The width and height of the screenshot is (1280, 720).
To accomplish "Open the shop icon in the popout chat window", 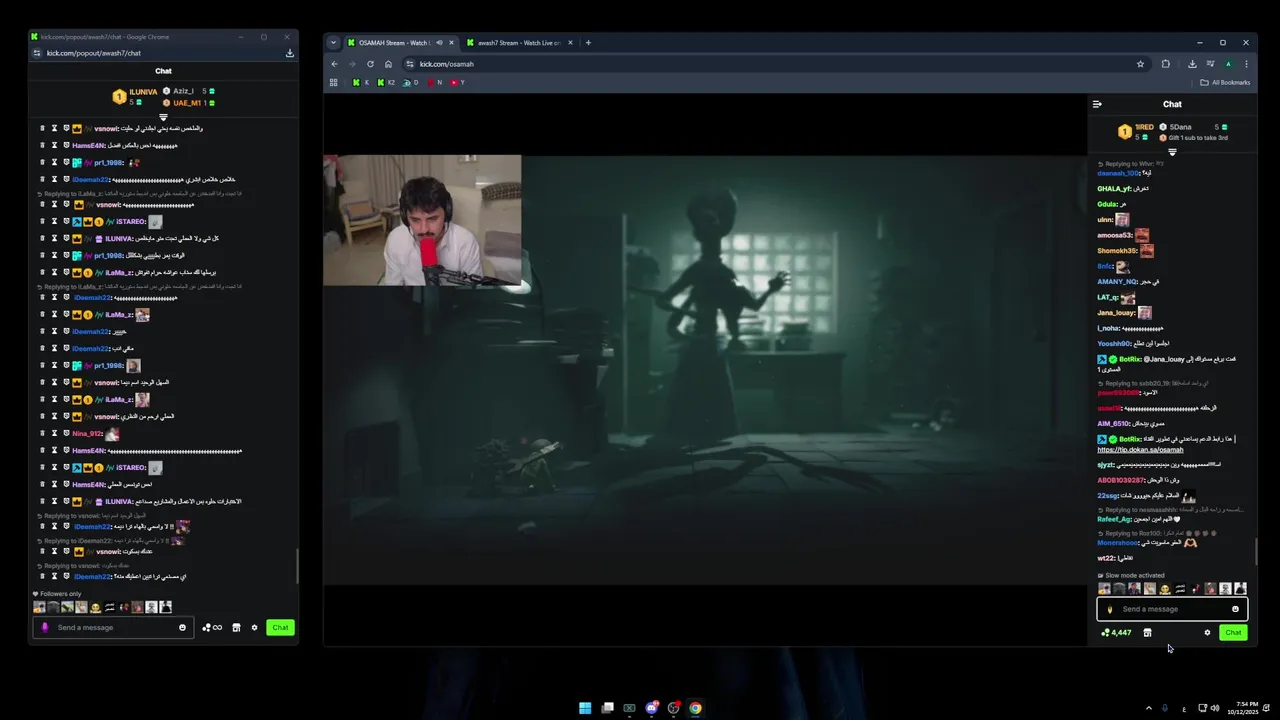I will click(x=236, y=628).
